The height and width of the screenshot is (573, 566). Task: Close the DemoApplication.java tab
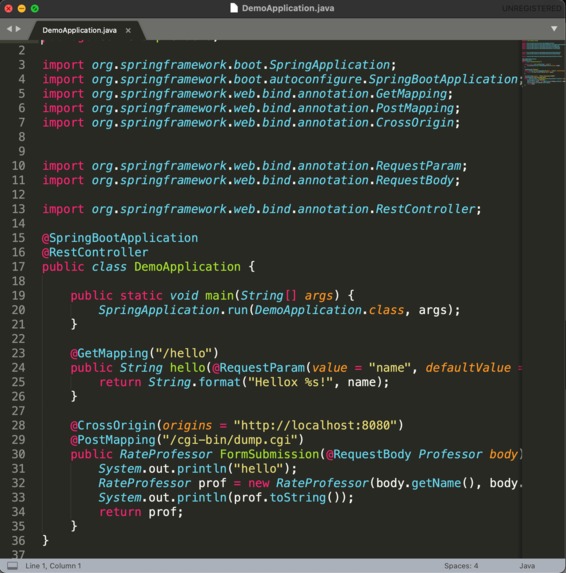pos(128,31)
